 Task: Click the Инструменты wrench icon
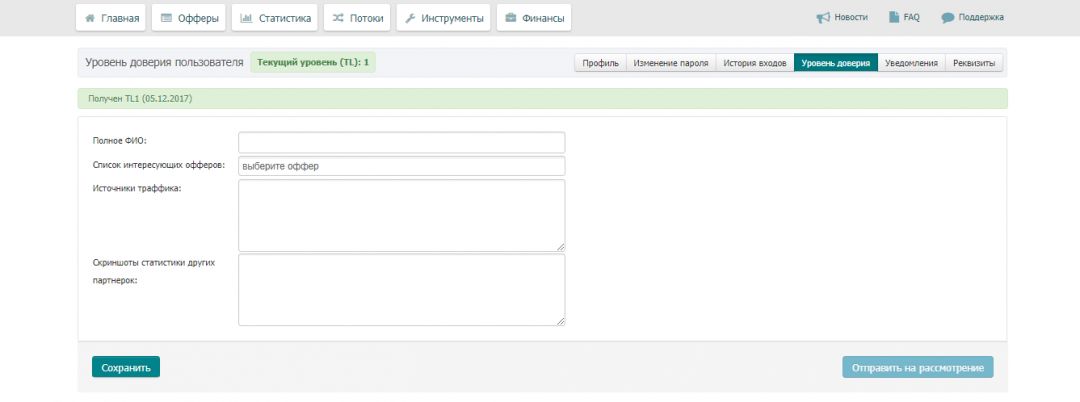pyautogui.click(x=410, y=18)
